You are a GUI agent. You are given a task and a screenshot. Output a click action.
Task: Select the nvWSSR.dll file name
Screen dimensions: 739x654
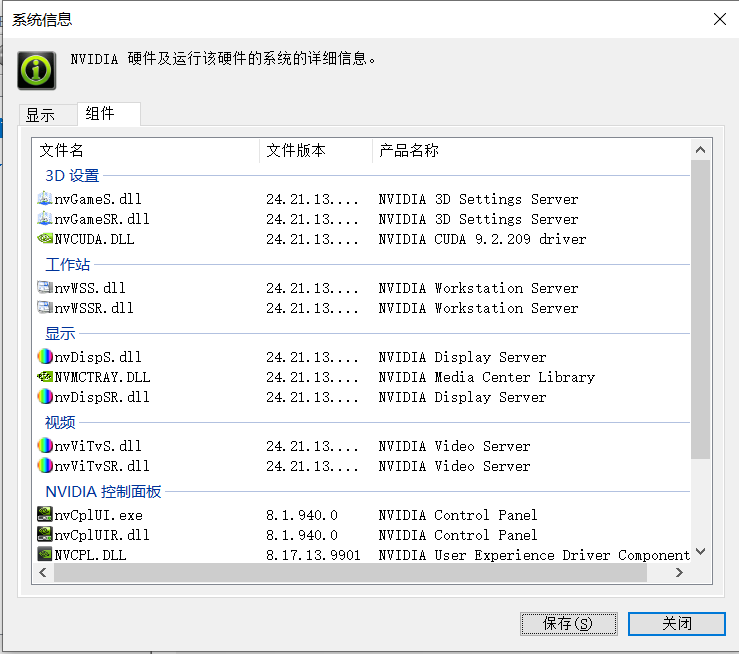94,308
